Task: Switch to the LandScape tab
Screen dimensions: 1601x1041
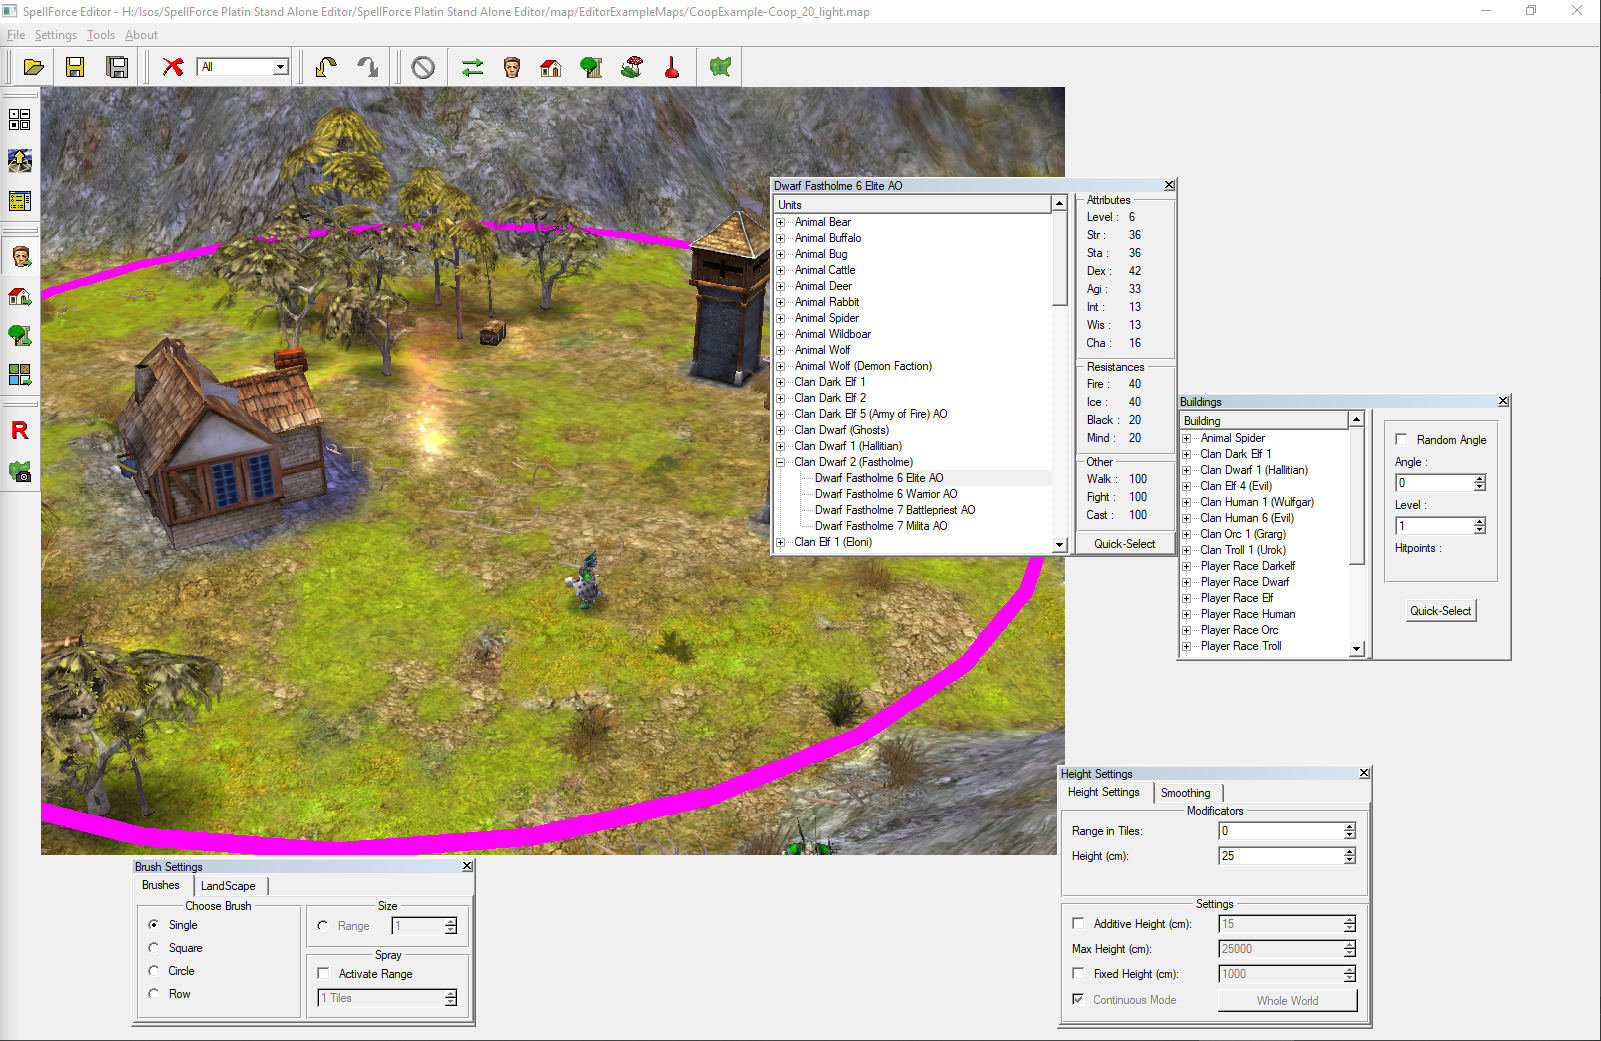Action: coord(228,886)
